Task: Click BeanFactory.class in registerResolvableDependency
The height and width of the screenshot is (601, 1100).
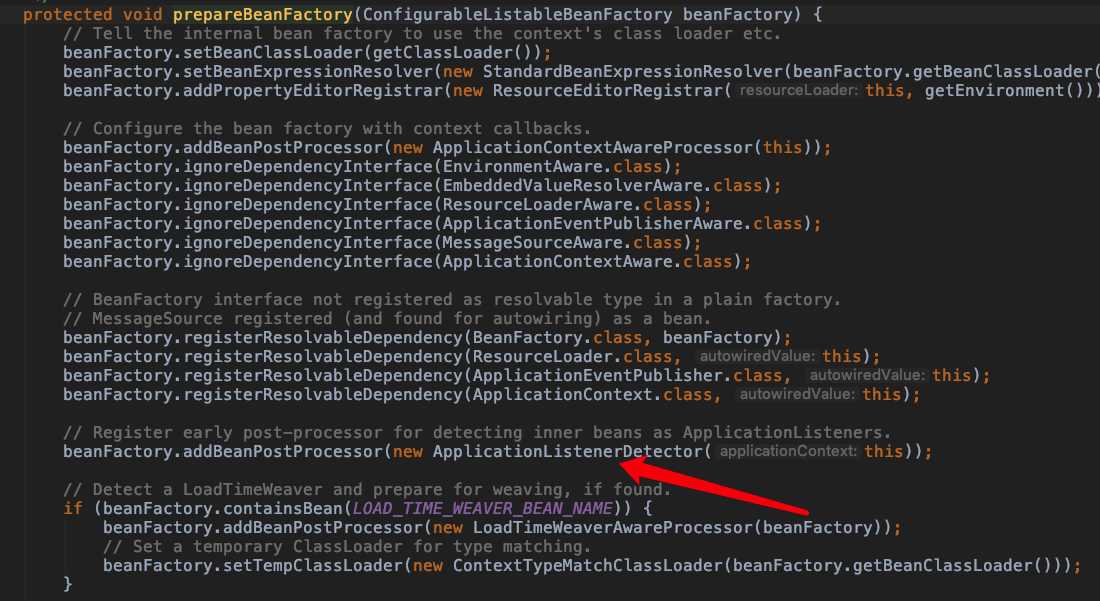Action: [x=557, y=337]
